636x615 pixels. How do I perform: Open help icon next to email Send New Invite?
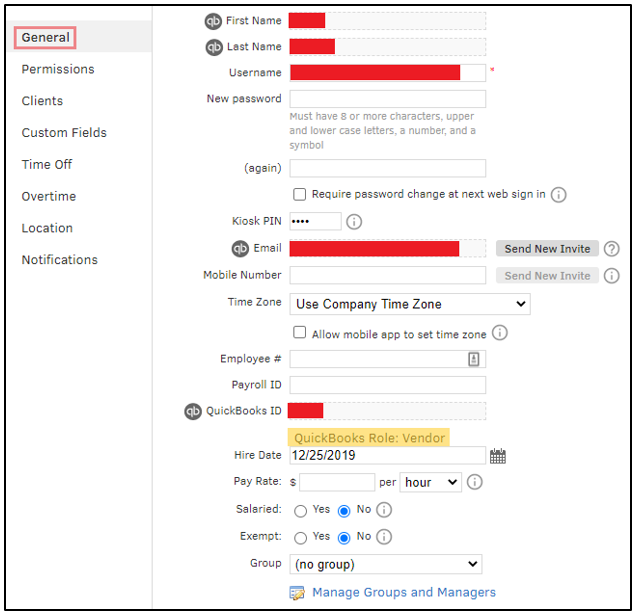pos(612,249)
